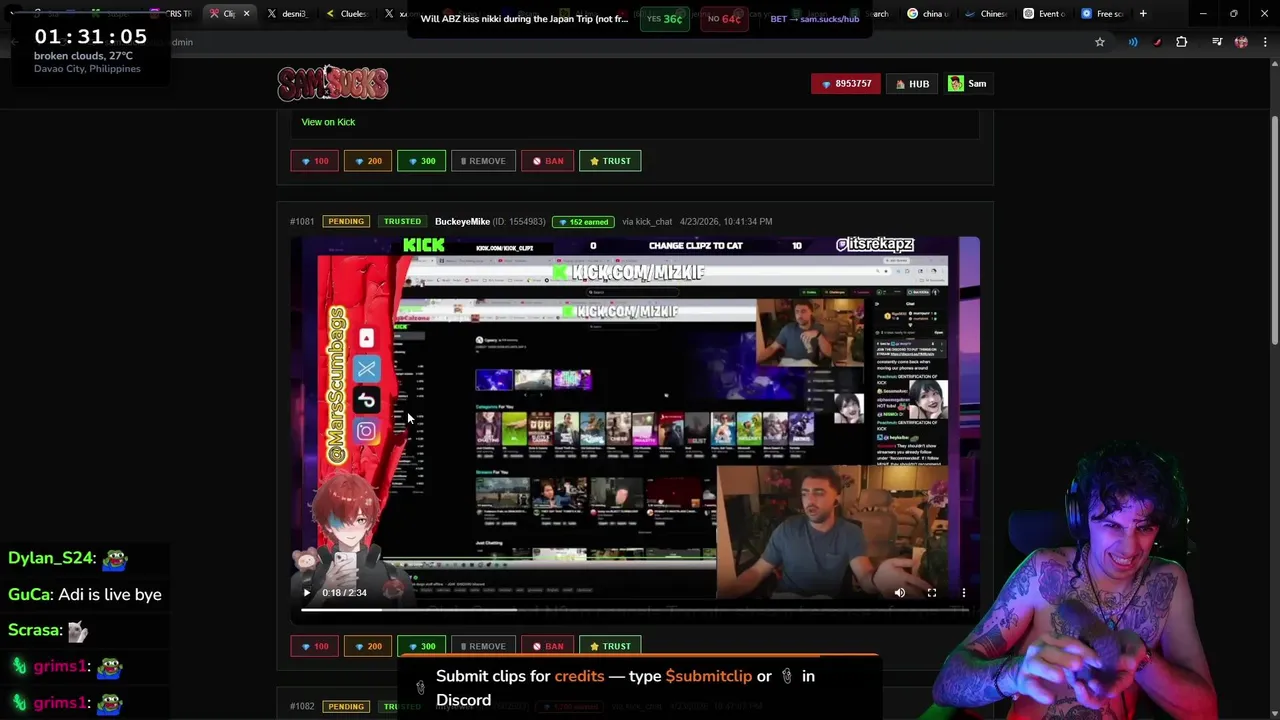Switch to the Event browser tab
The width and height of the screenshot is (1280, 720).
[1044, 14]
